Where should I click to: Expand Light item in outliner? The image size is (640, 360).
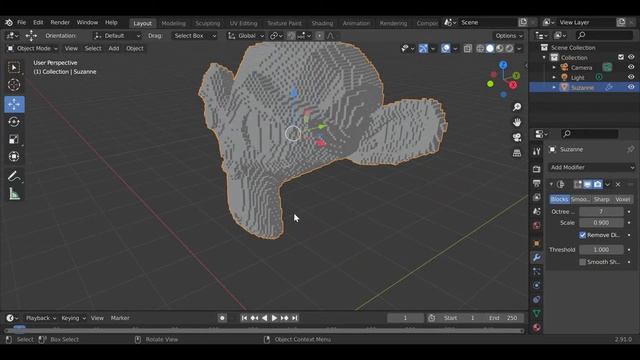pos(554,77)
